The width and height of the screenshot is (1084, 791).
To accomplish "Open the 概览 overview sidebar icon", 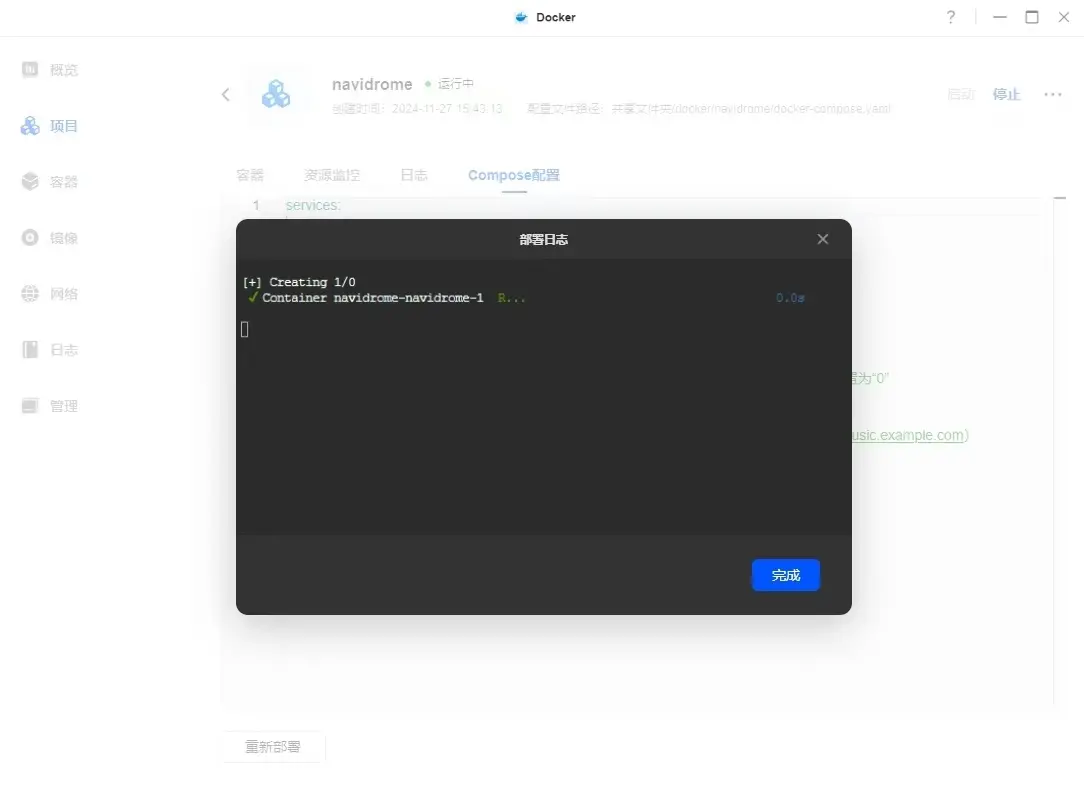I will coord(30,69).
